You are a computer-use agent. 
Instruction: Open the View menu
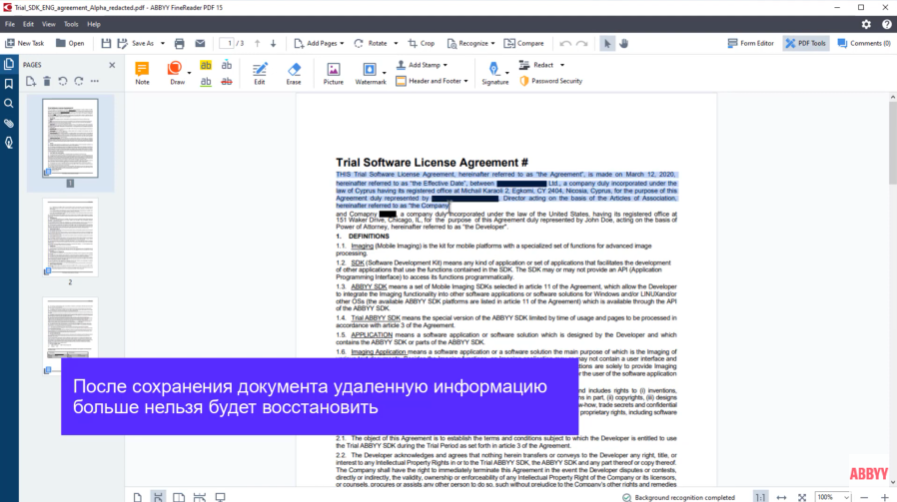coord(49,25)
